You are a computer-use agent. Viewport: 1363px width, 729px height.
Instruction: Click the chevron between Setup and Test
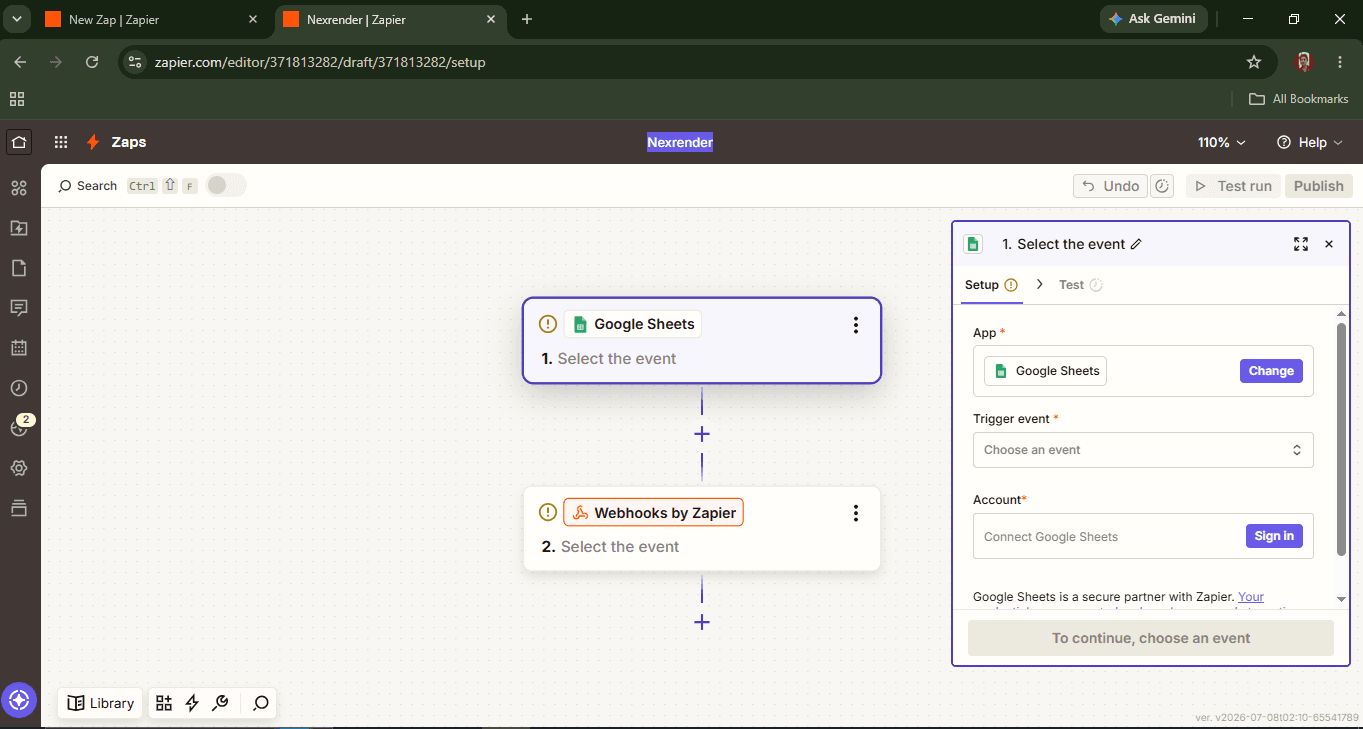(1040, 285)
